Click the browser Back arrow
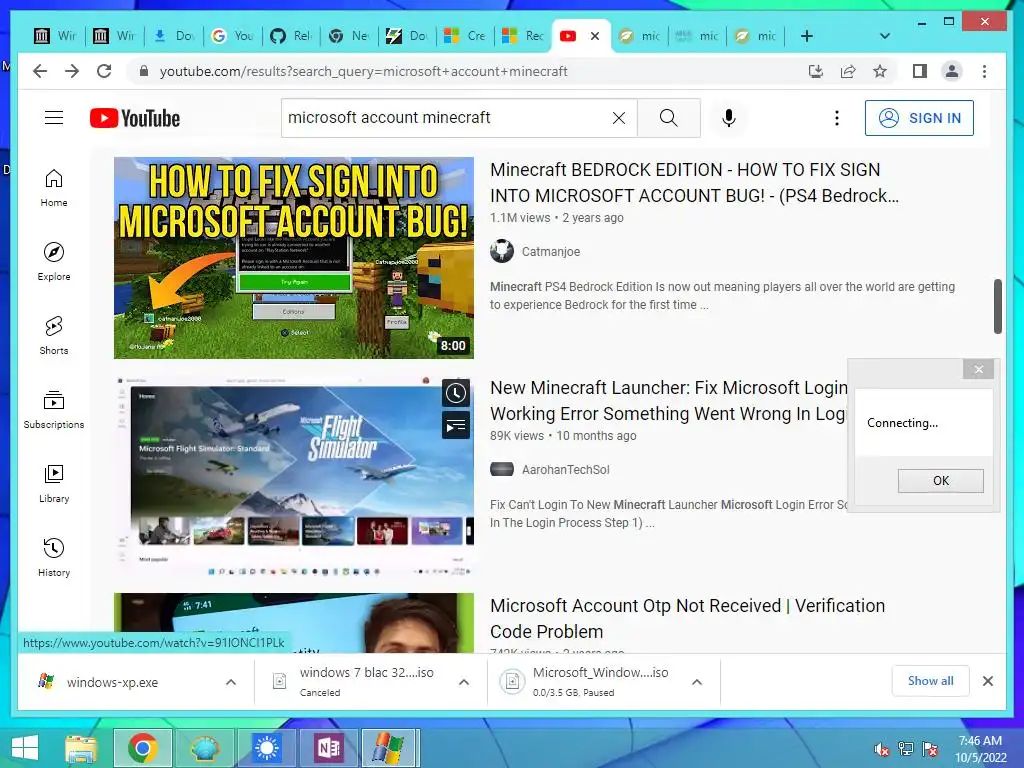This screenshot has width=1024, height=768. (40, 71)
